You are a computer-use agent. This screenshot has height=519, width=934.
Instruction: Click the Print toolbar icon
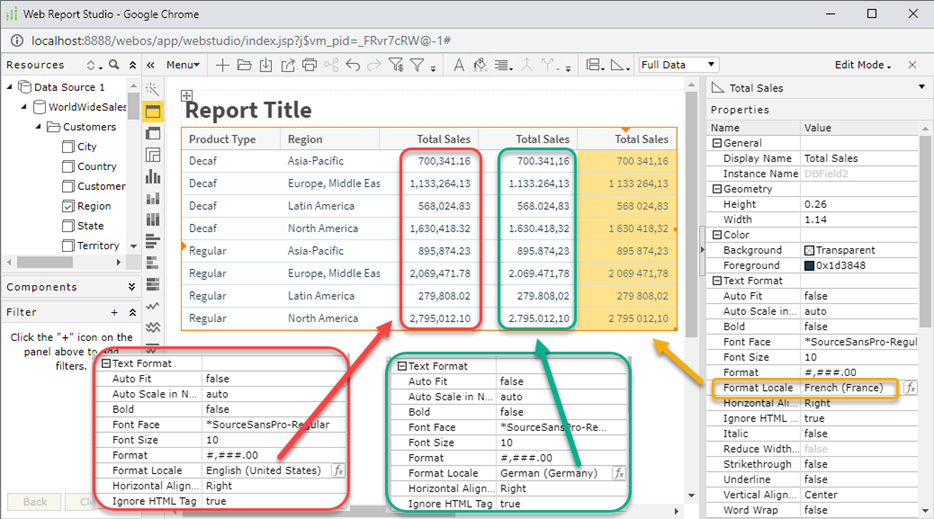[x=309, y=65]
